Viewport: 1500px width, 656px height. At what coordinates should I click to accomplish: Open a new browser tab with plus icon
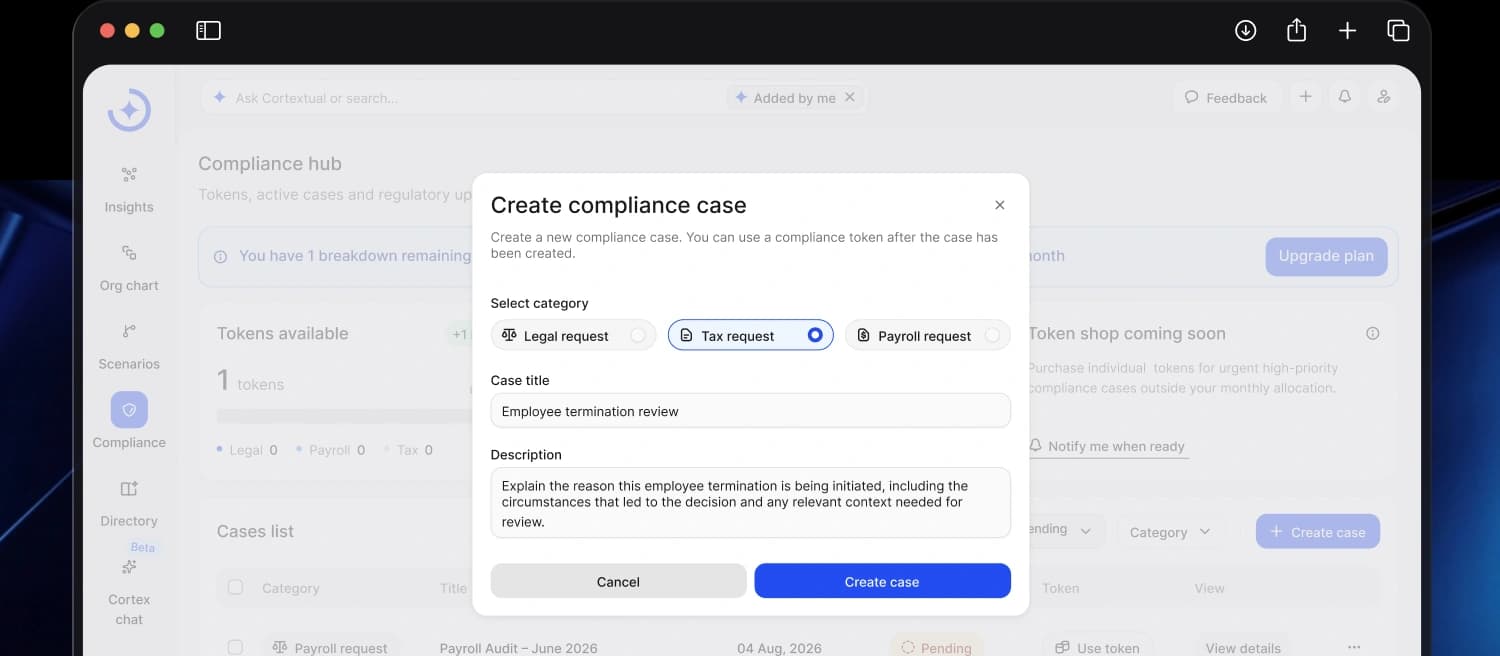pyautogui.click(x=1347, y=31)
